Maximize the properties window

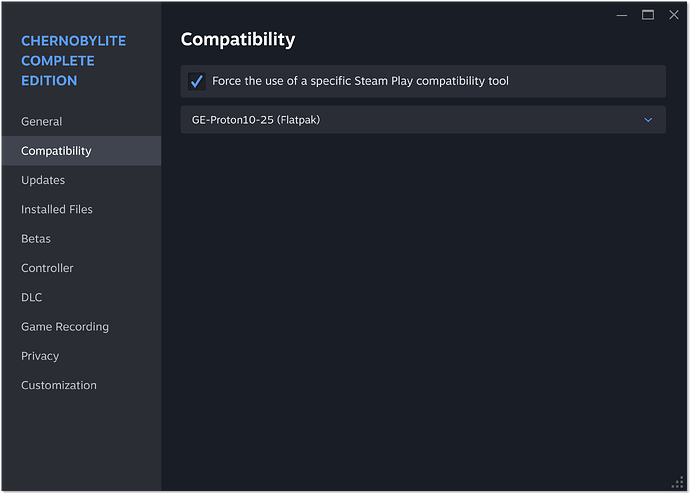pos(648,14)
